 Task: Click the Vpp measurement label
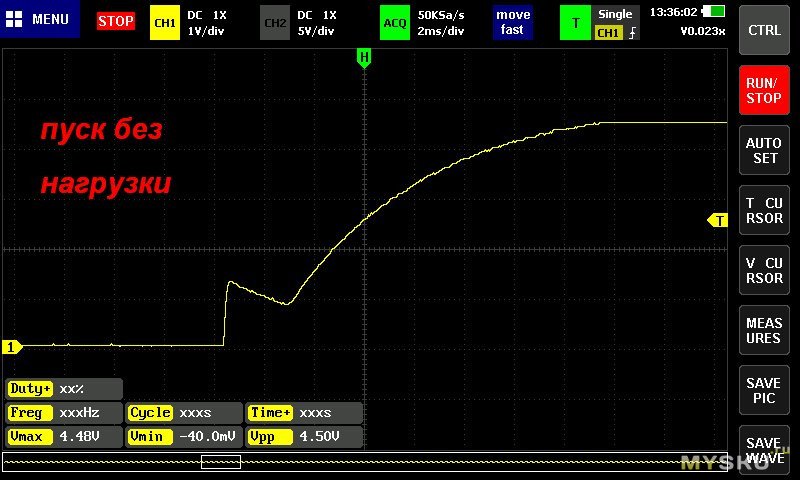pos(270,437)
